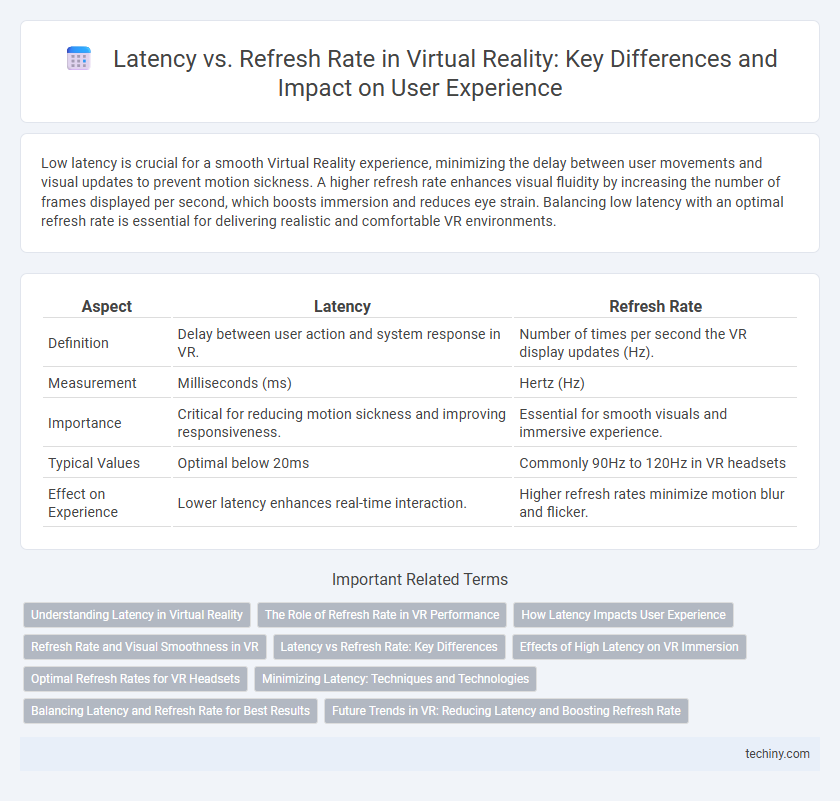Screen dimensions: 840x801
Task: Click the 'Importance' row label
Action: 85,423
